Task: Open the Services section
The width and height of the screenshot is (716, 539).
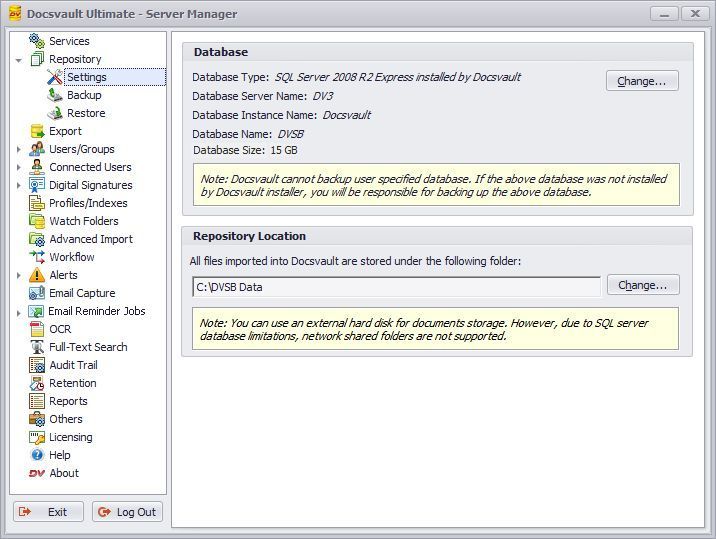Action: [69, 41]
